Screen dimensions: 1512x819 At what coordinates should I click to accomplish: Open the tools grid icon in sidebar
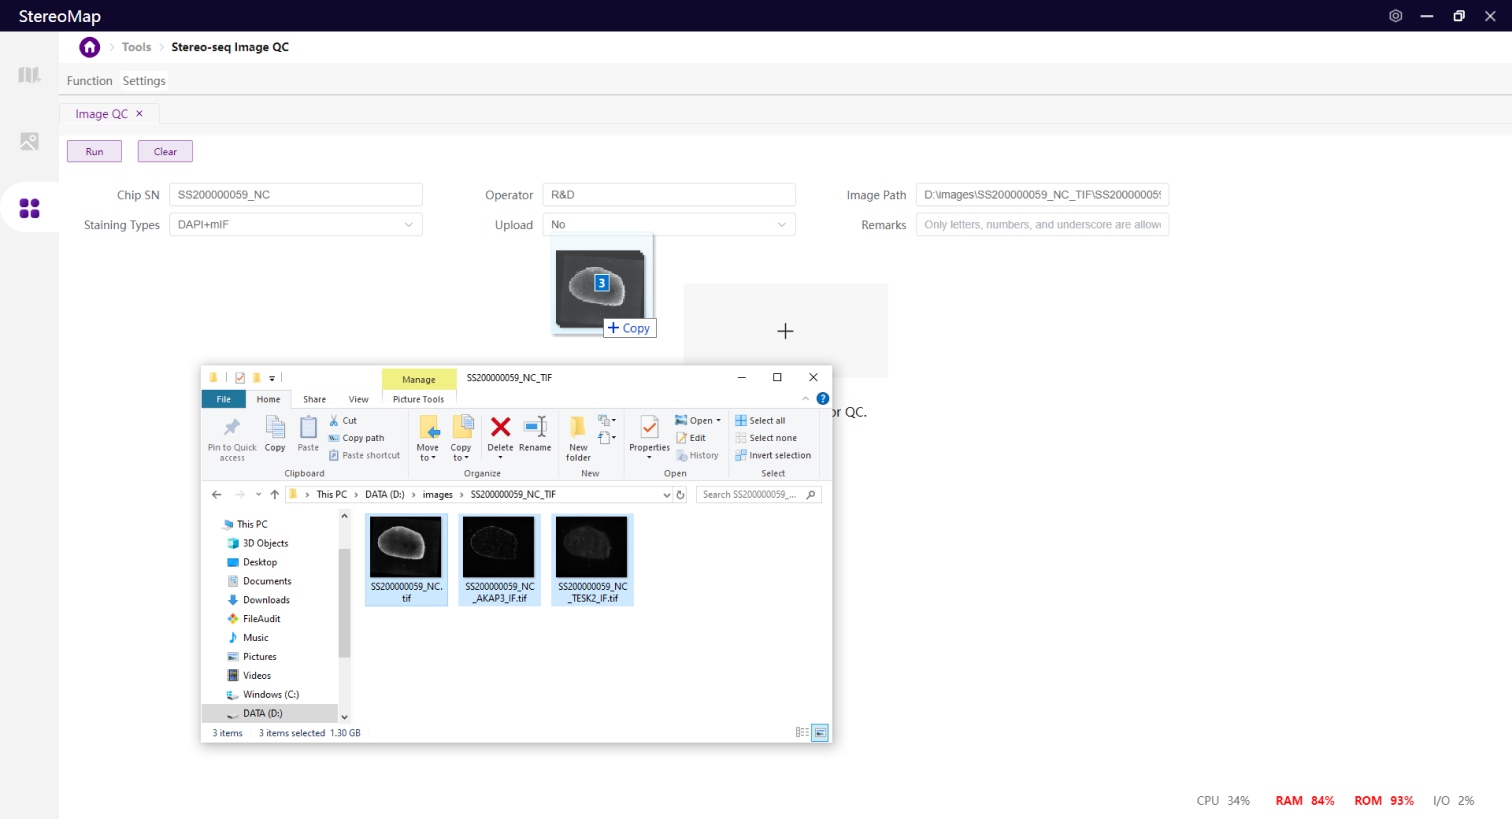(29, 208)
